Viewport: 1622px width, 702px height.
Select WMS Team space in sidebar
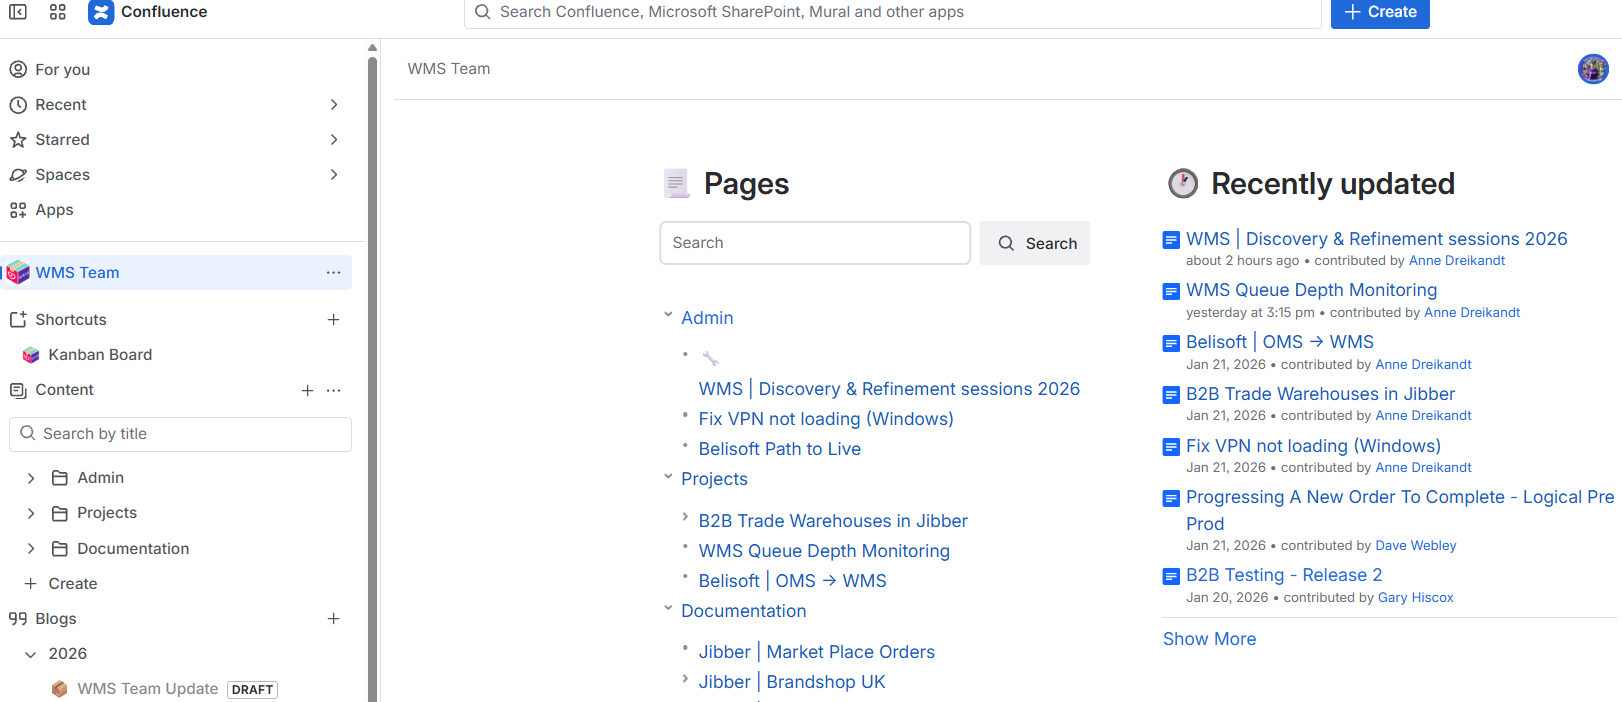176,272
